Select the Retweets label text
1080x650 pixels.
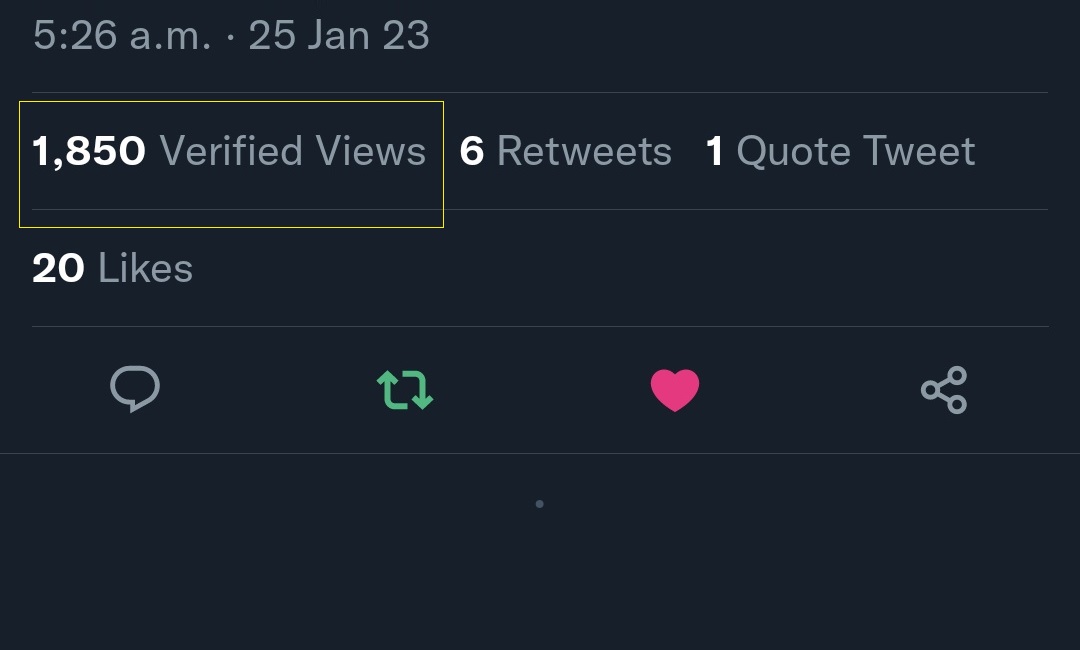click(x=584, y=152)
